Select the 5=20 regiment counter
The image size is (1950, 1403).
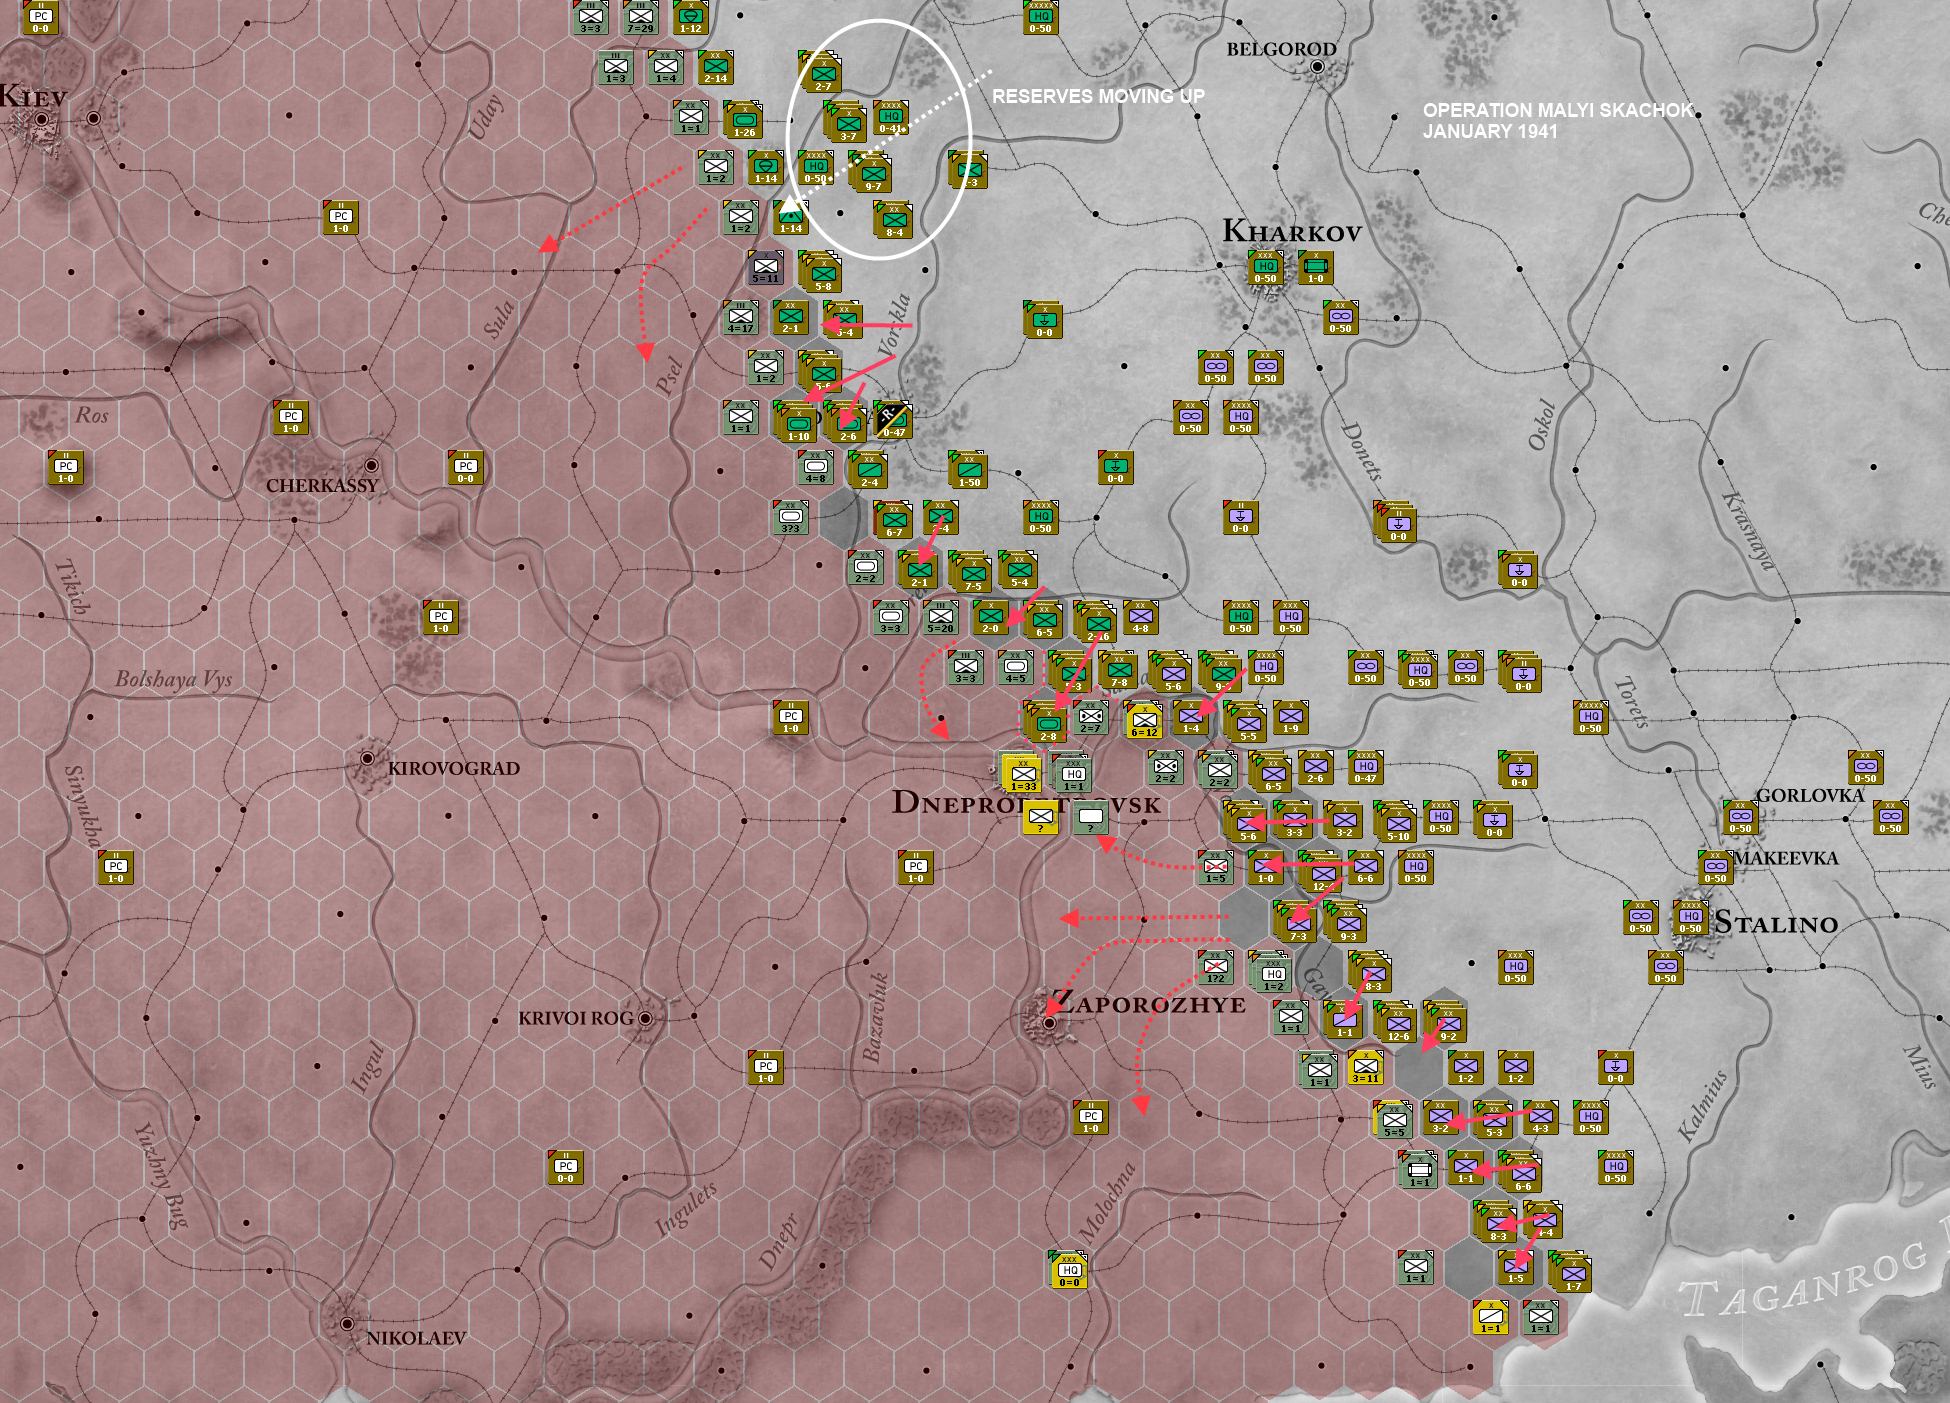point(940,617)
